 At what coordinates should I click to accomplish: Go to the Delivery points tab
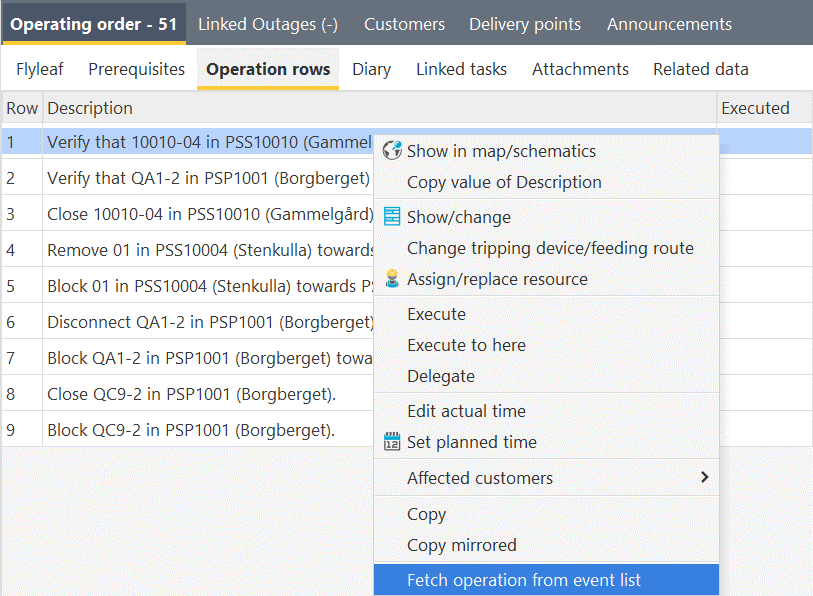tap(525, 24)
